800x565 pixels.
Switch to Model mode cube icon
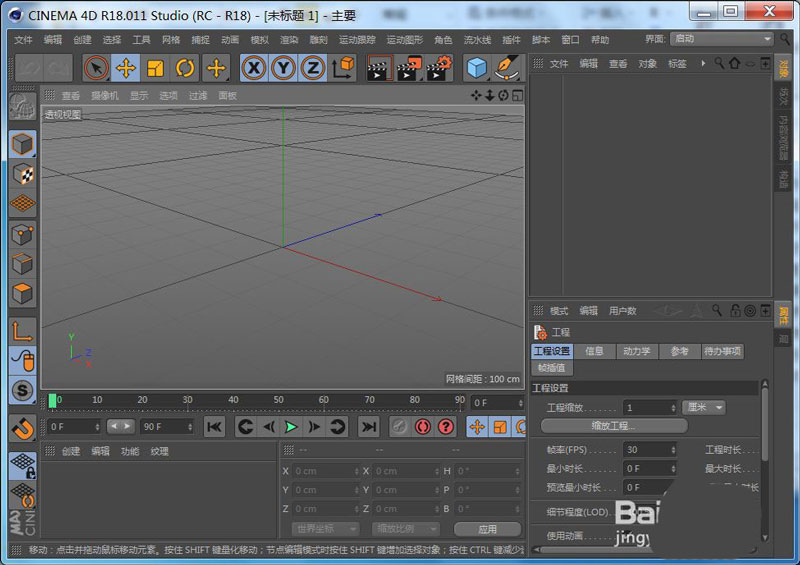pyautogui.click(x=22, y=144)
